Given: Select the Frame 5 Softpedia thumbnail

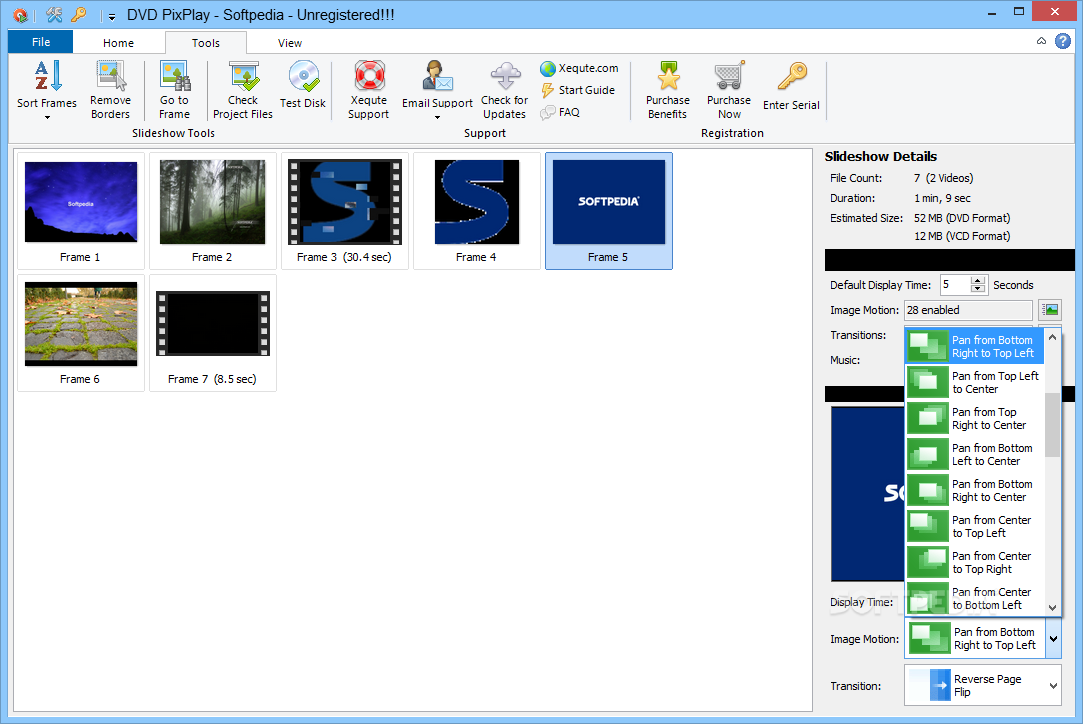Looking at the screenshot, I should pos(608,211).
